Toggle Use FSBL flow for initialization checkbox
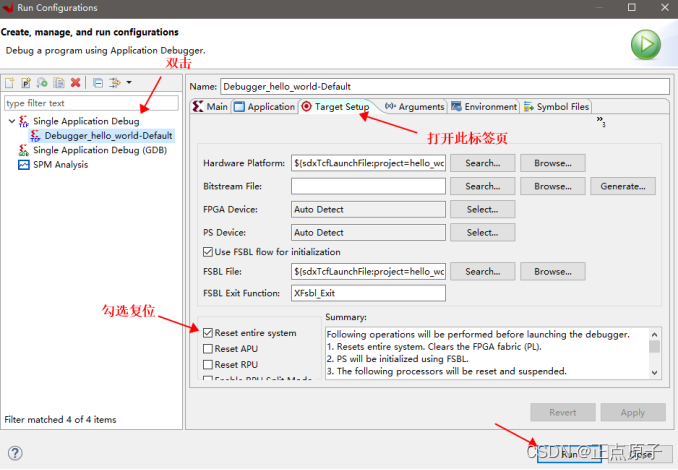 pyautogui.click(x=208, y=252)
